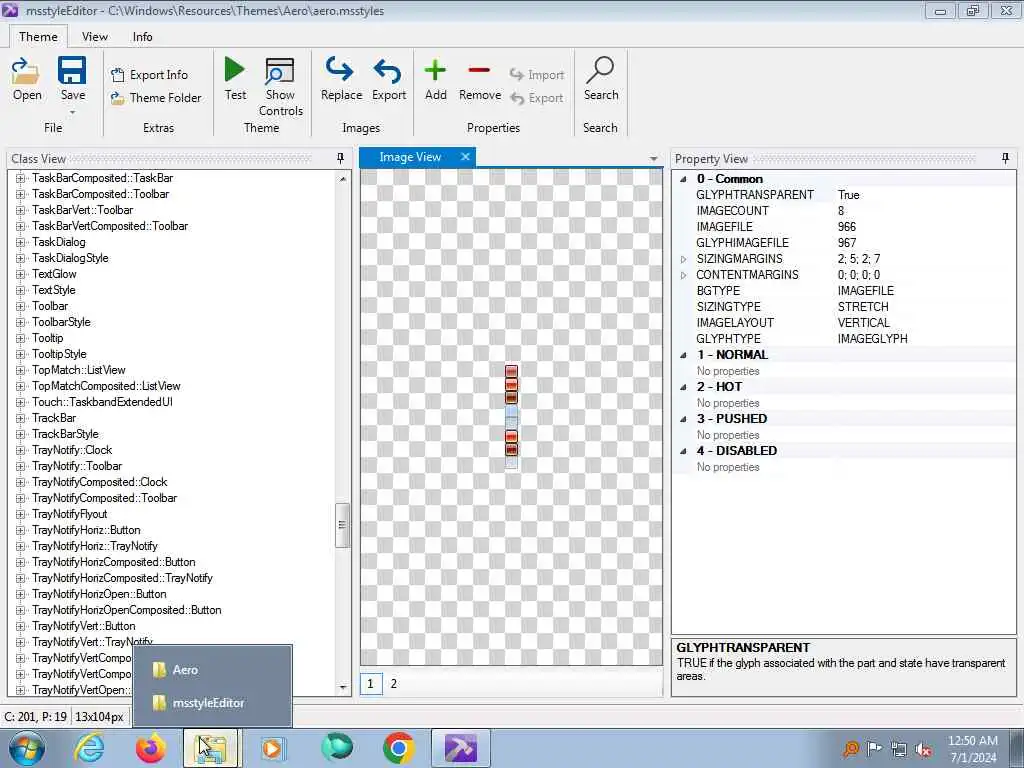Click IMAGECOUNT value 8

[841, 211]
